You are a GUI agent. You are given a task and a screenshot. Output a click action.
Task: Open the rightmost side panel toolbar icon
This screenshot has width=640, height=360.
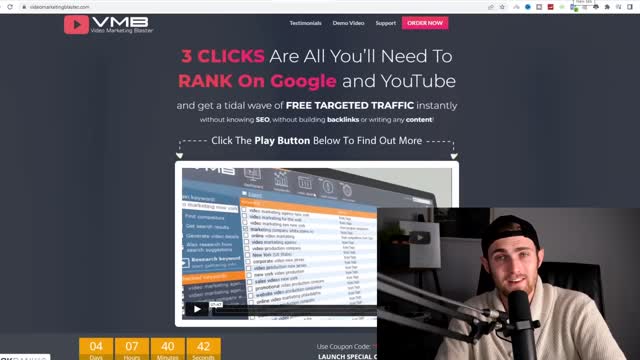[630, 7]
